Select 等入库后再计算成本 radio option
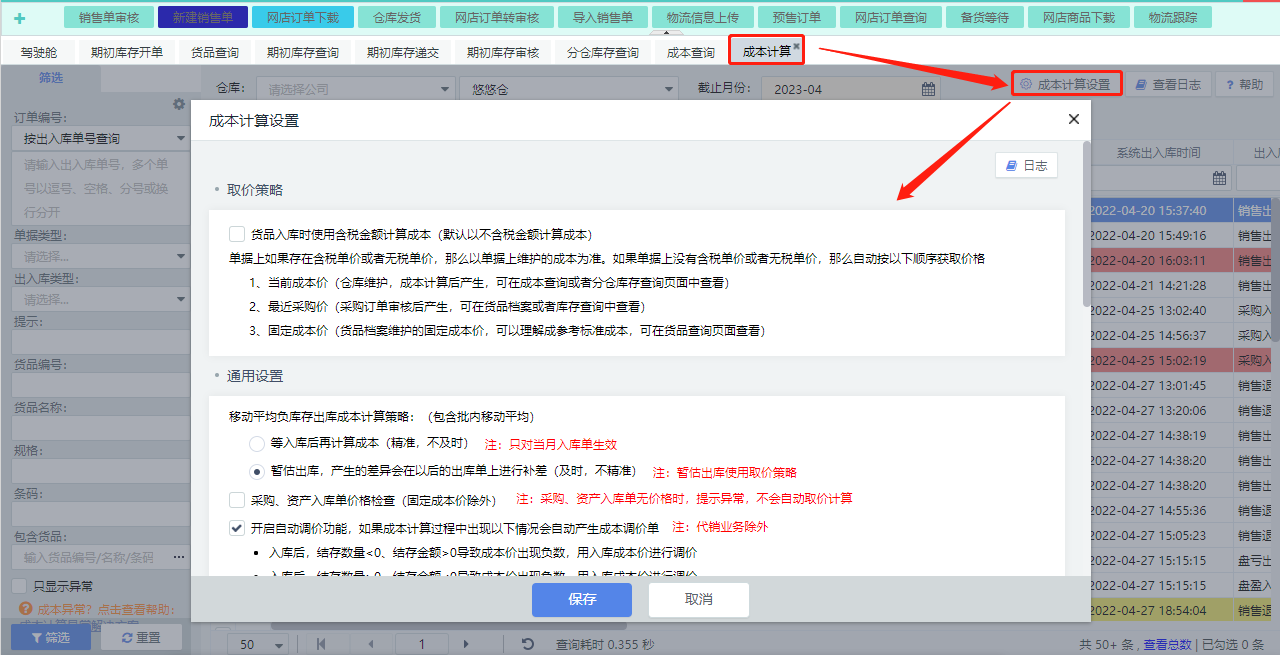 point(257,442)
